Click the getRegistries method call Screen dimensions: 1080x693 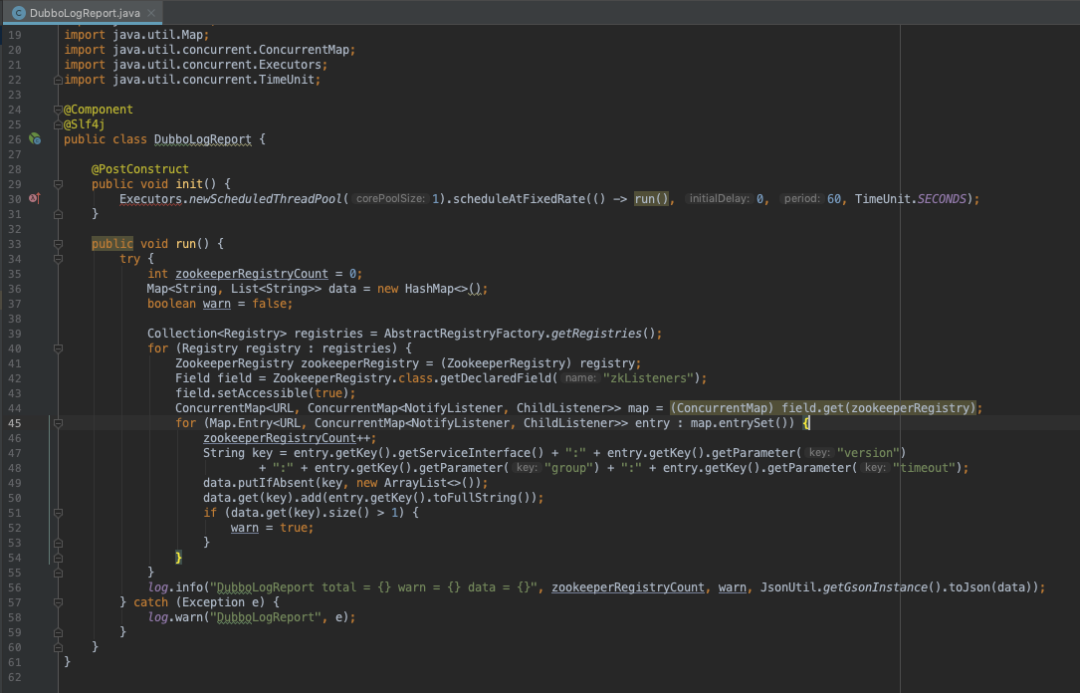tap(596, 333)
